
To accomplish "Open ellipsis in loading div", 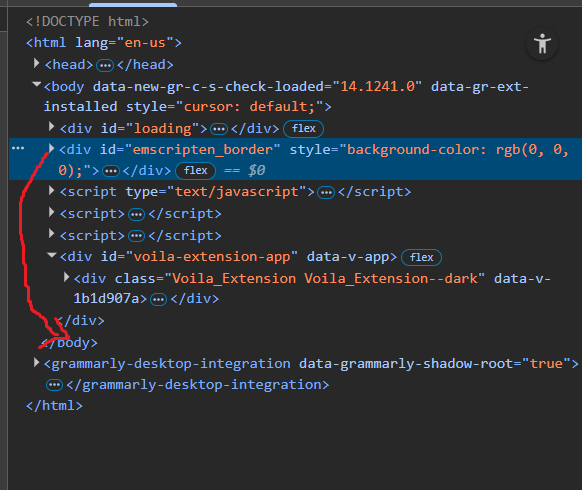I will click(x=219, y=130).
